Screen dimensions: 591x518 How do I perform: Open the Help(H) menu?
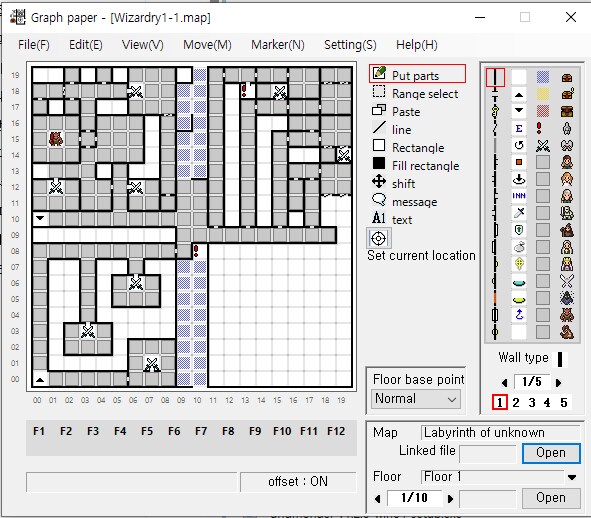pos(417,45)
